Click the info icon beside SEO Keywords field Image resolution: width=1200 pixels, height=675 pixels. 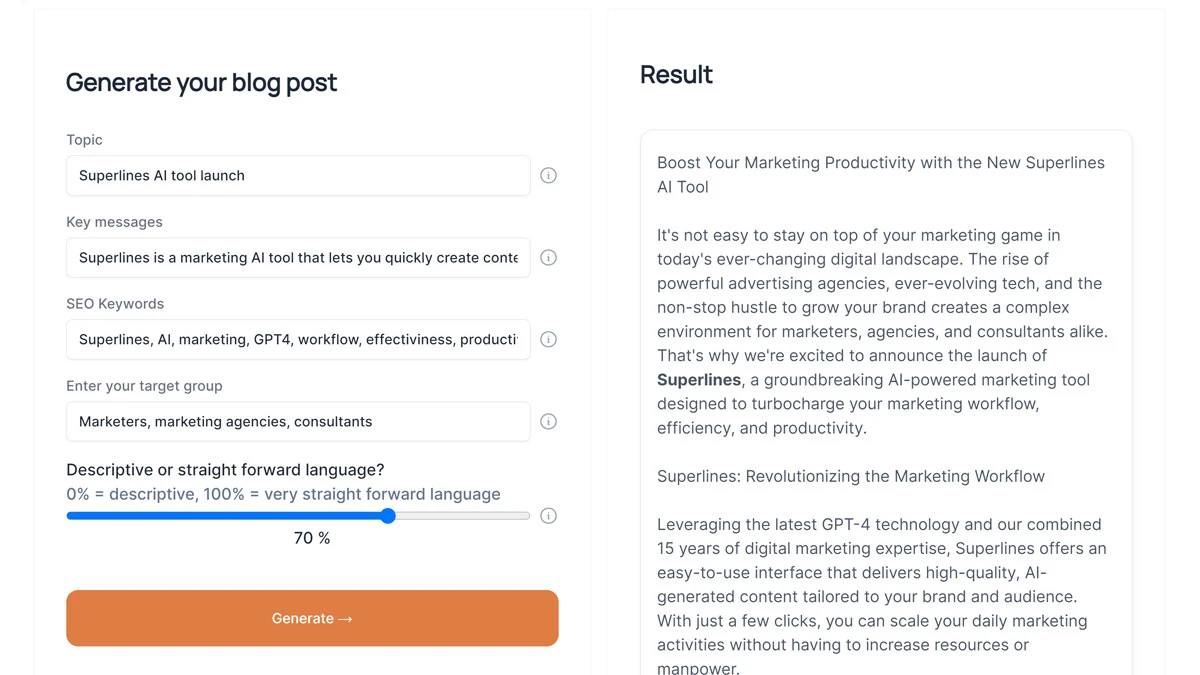click(548, 339)
